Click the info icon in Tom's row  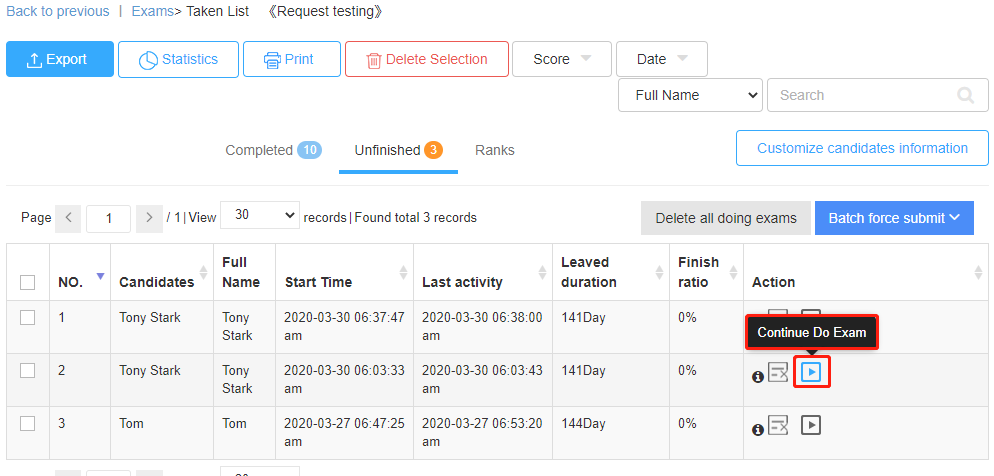(758, 429)
